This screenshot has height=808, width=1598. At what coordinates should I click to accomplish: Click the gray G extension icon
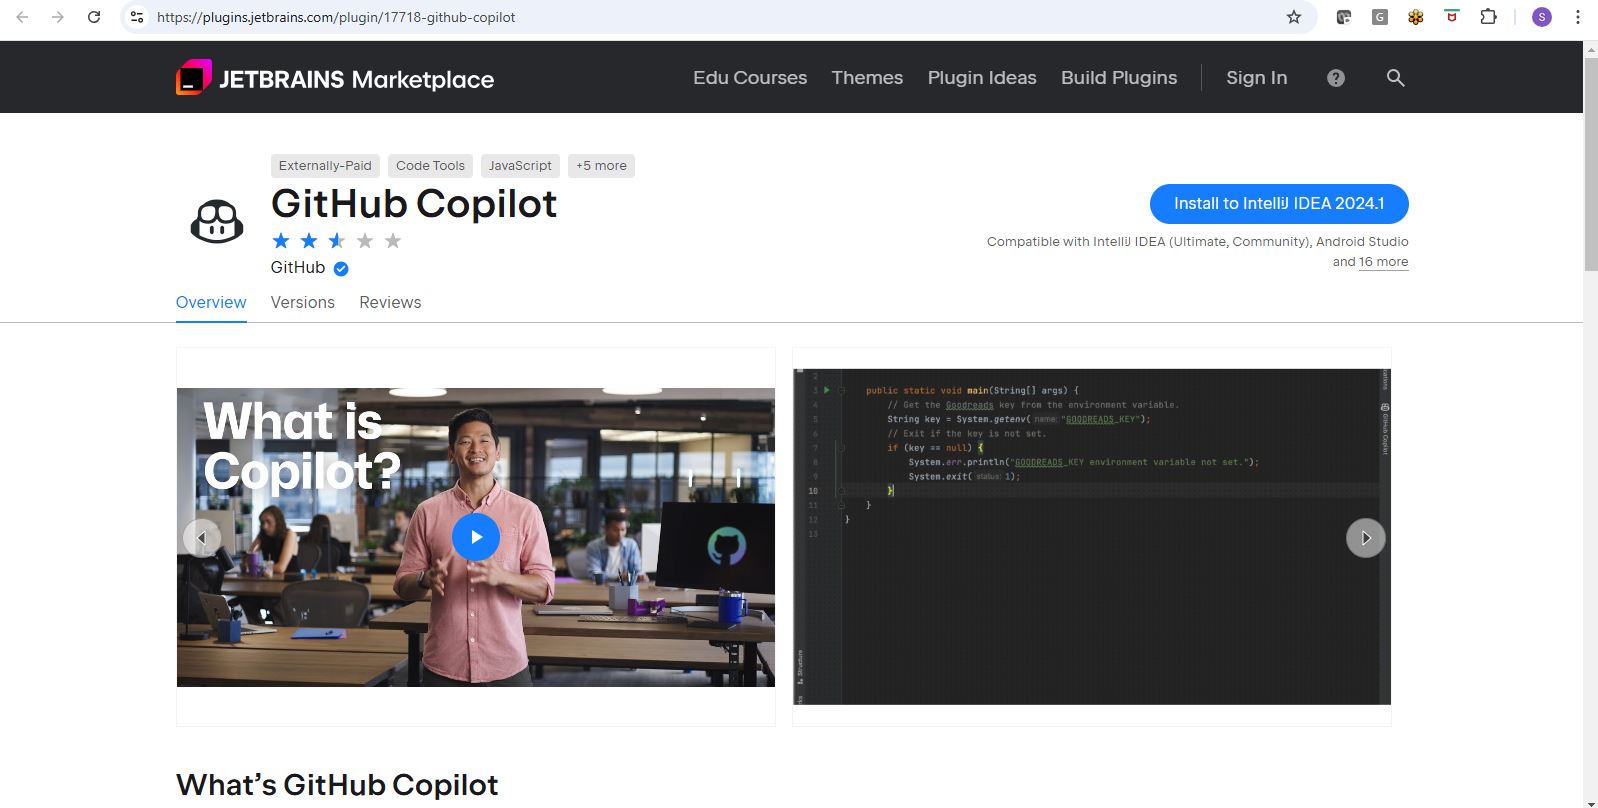[x=1380, y=17]
